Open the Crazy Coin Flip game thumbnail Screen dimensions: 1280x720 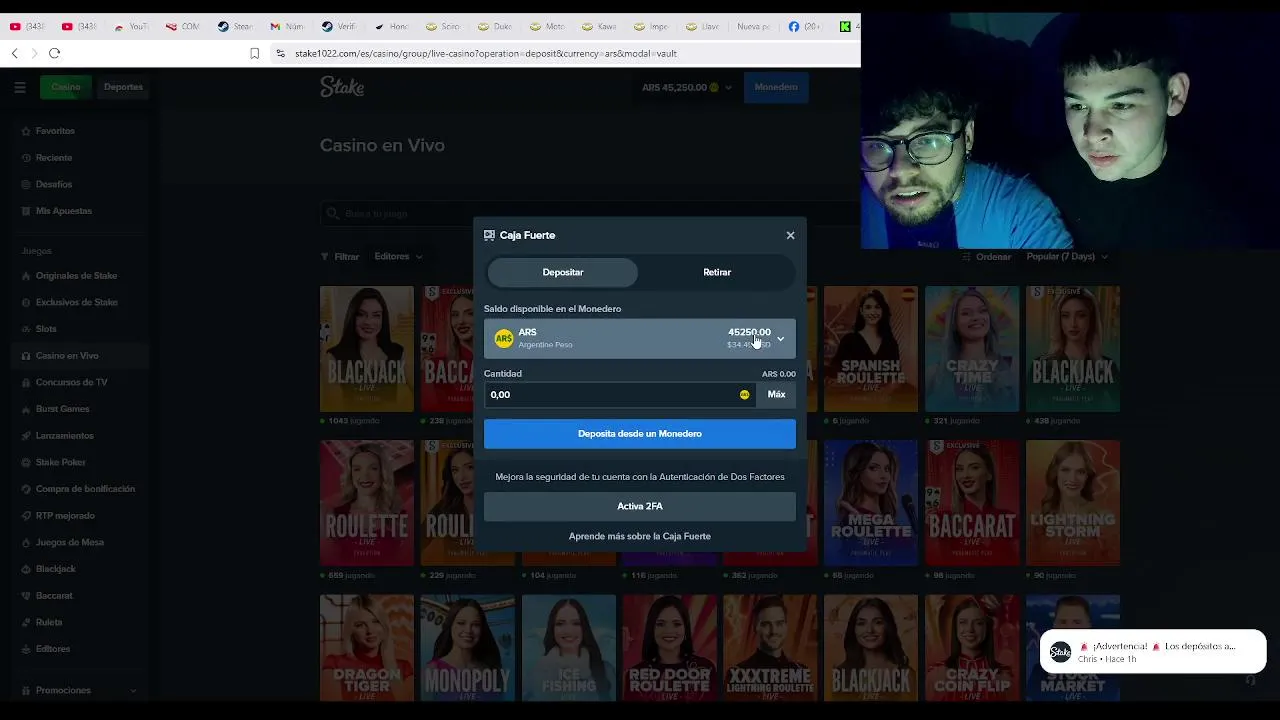click(x=971, y=647)
